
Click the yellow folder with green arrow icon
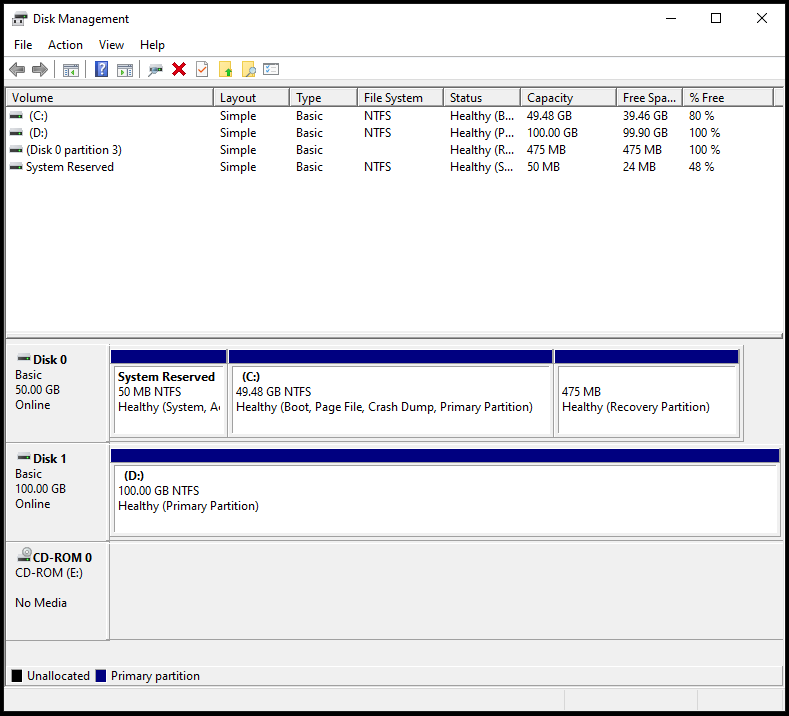(x=226, y=69)
